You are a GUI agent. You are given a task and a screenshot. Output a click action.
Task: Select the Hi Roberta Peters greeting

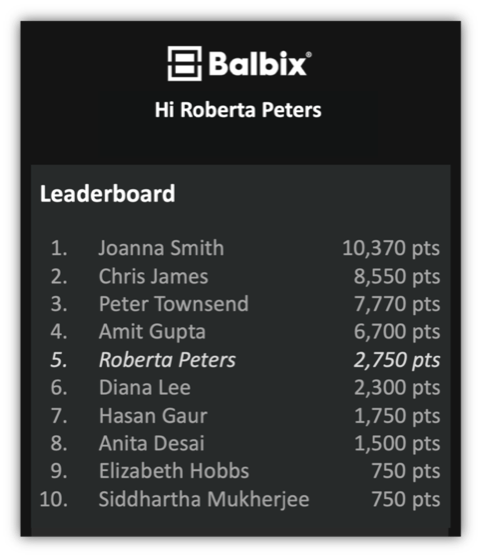238,110
